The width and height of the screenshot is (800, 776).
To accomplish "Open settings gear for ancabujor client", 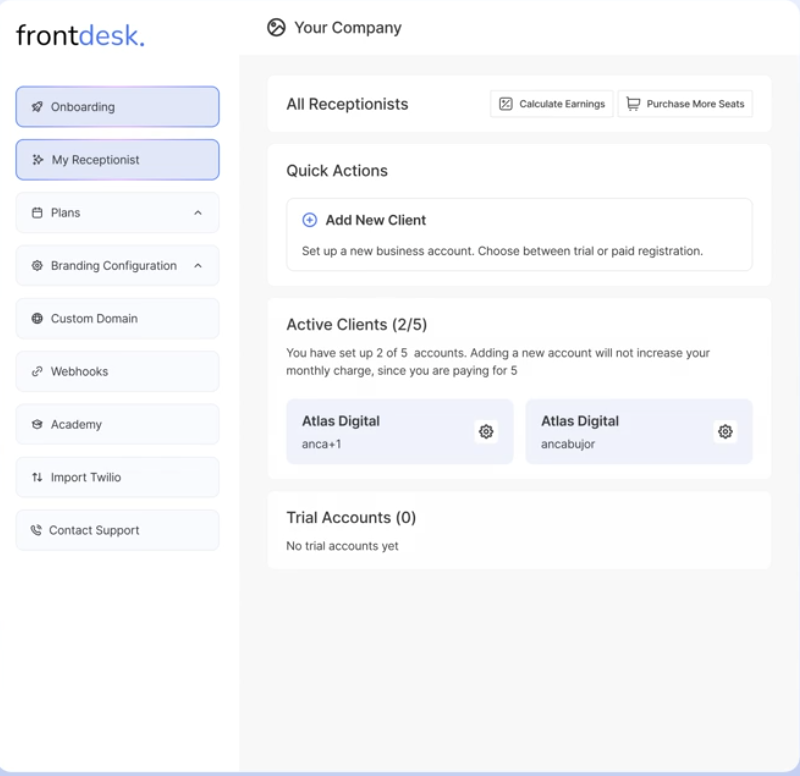I will coord(725,432).
